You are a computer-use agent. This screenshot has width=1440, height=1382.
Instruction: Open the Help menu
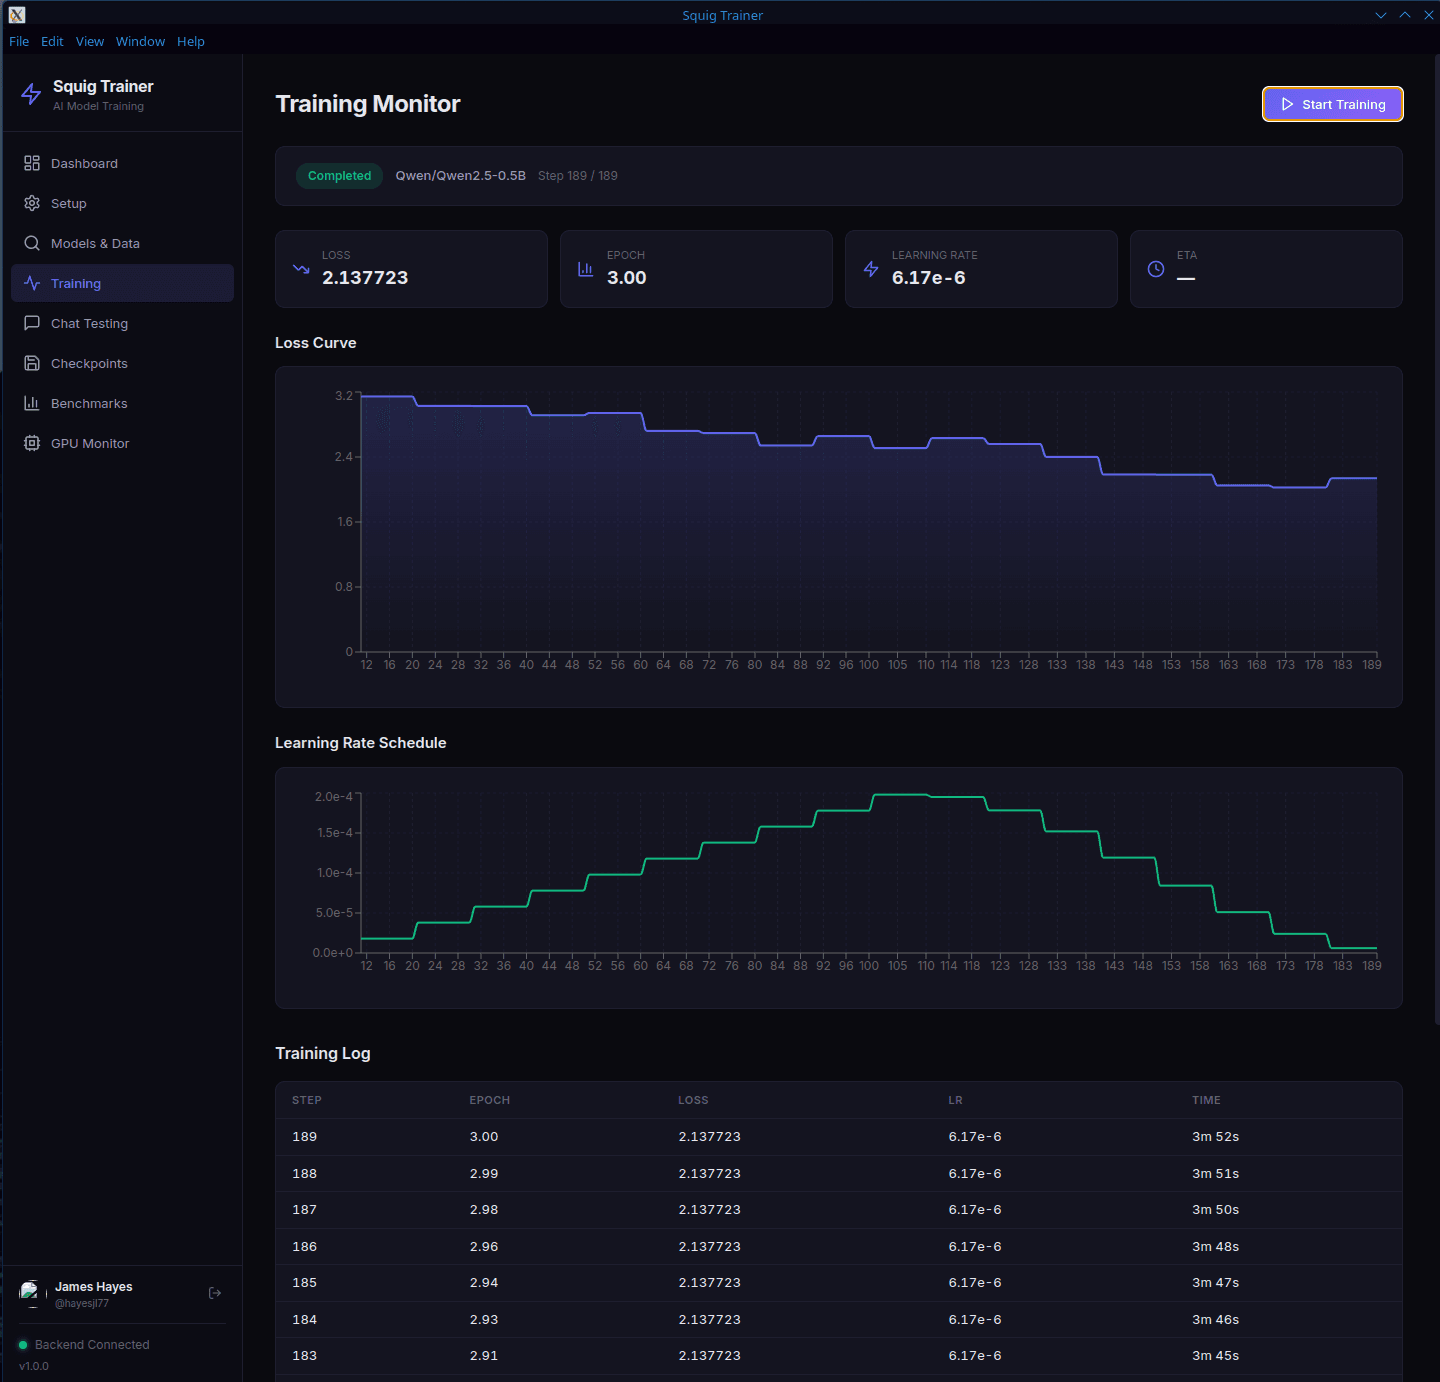click(191, 41)
